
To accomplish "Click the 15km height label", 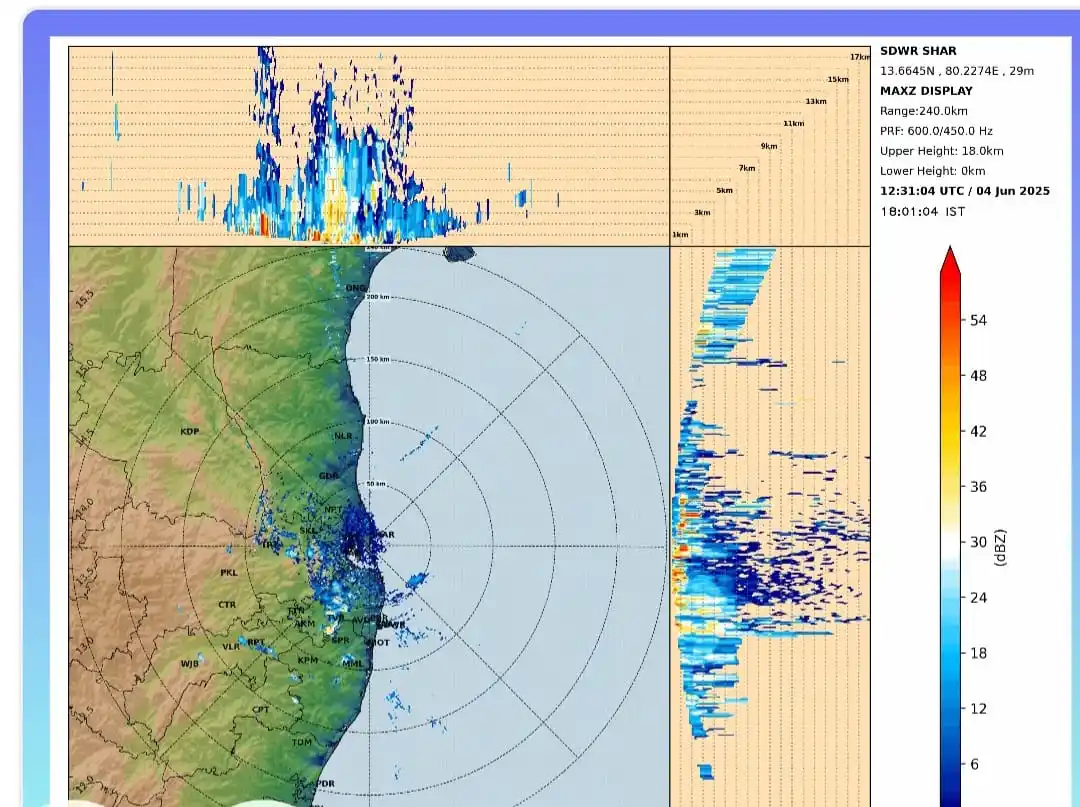I will [x=838, y=79].
